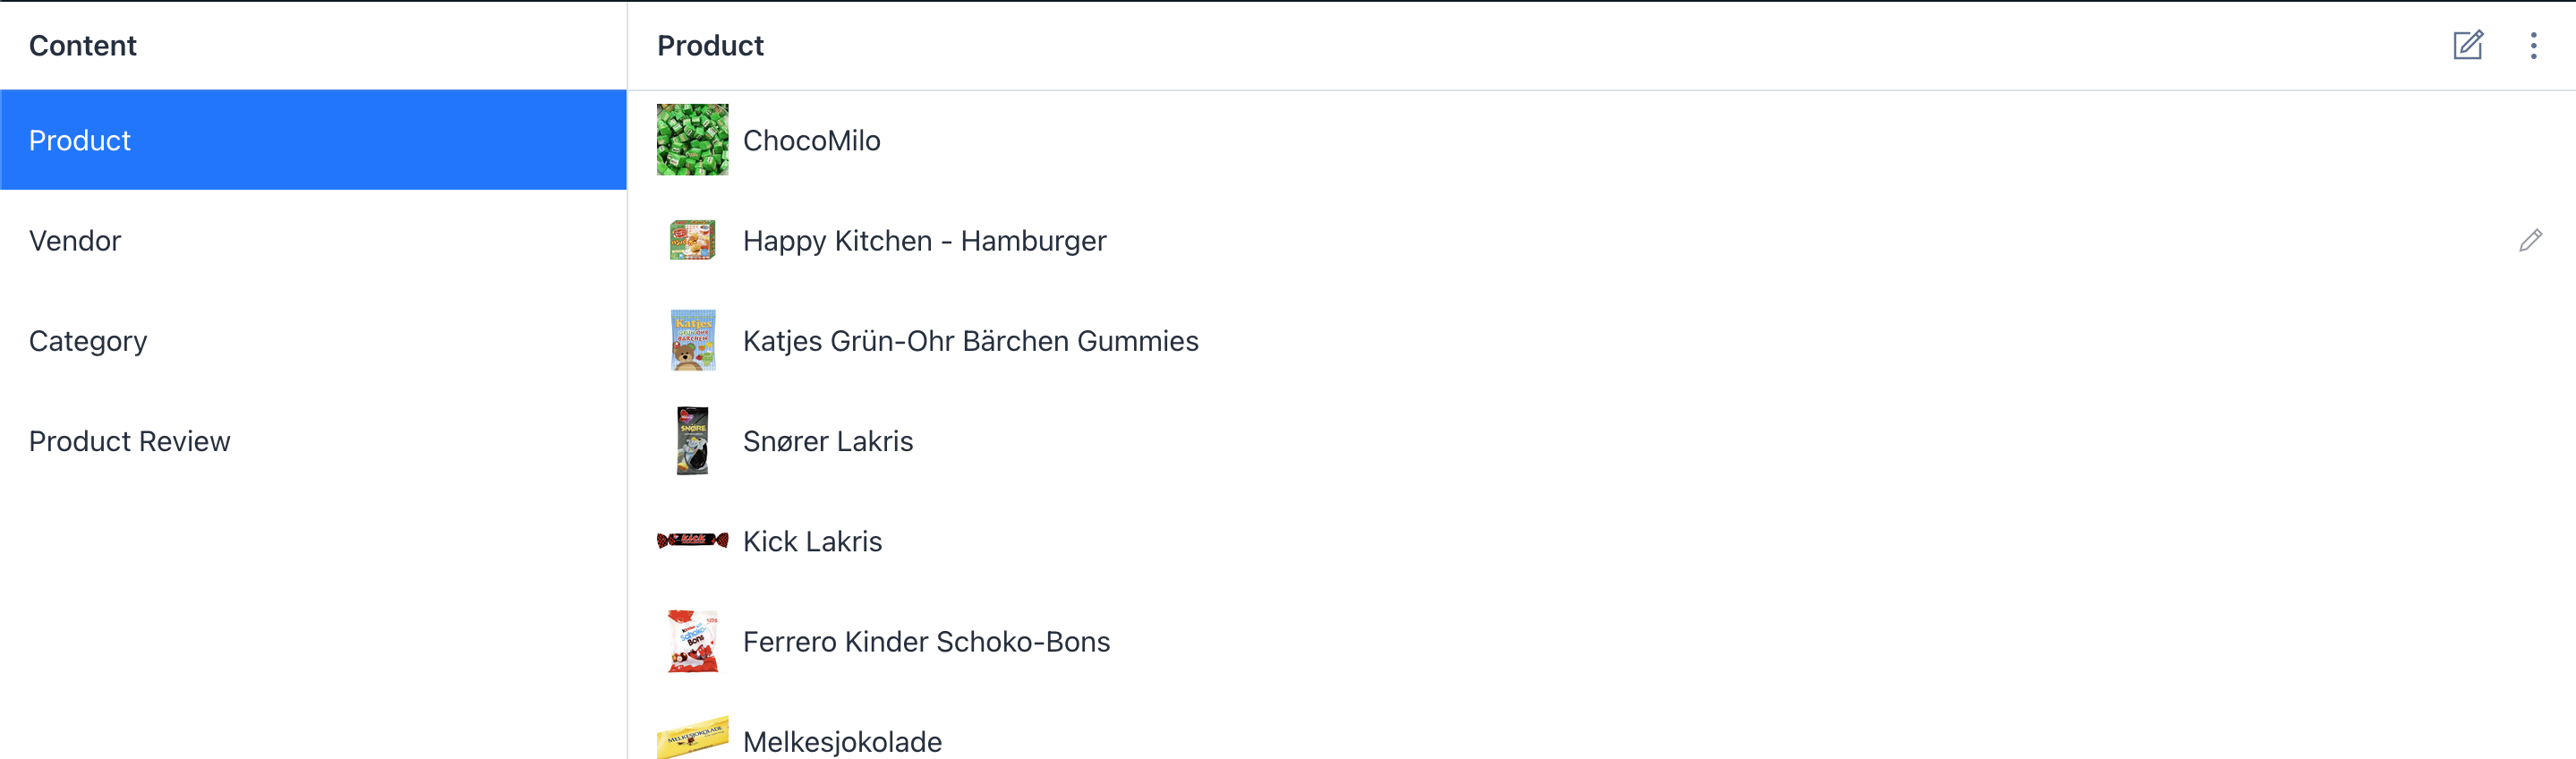This screenshot has width=2576, height=759.
Task: Click the Melkesjokolade bar thumbnail
Action: [x=692, y=738]
